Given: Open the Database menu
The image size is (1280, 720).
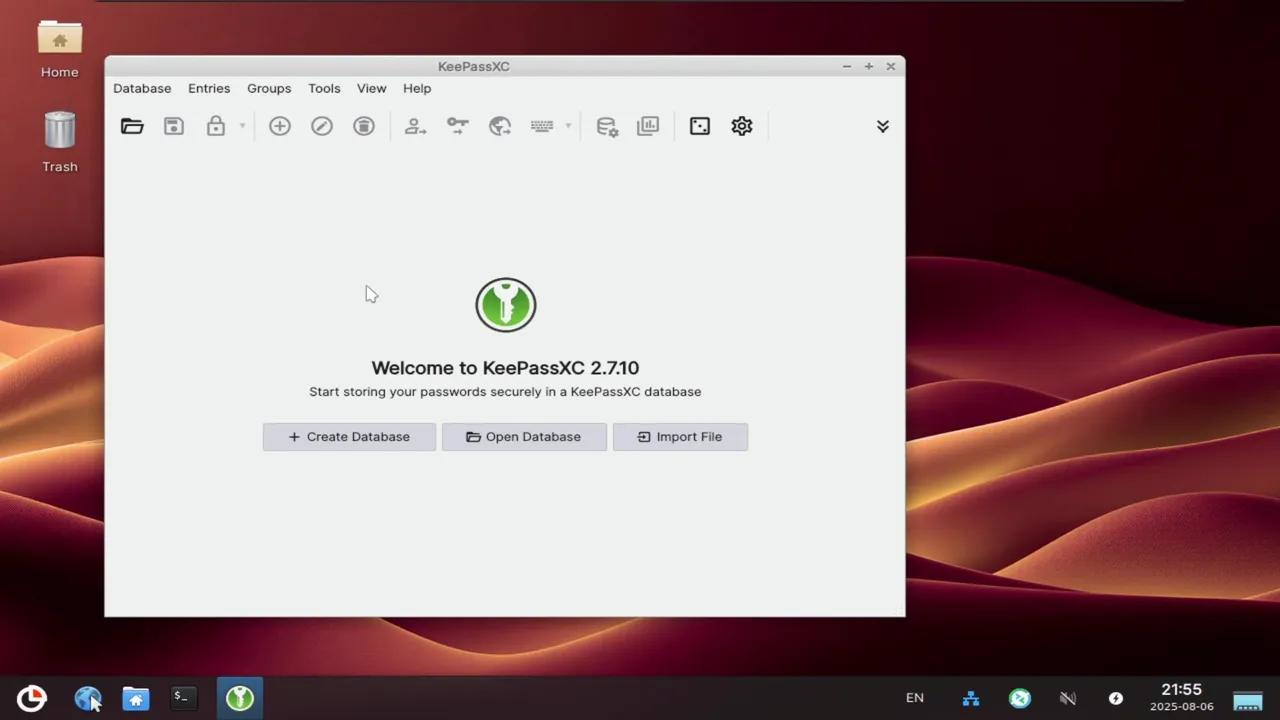Looking at the screenshot, I should point(142,88).
